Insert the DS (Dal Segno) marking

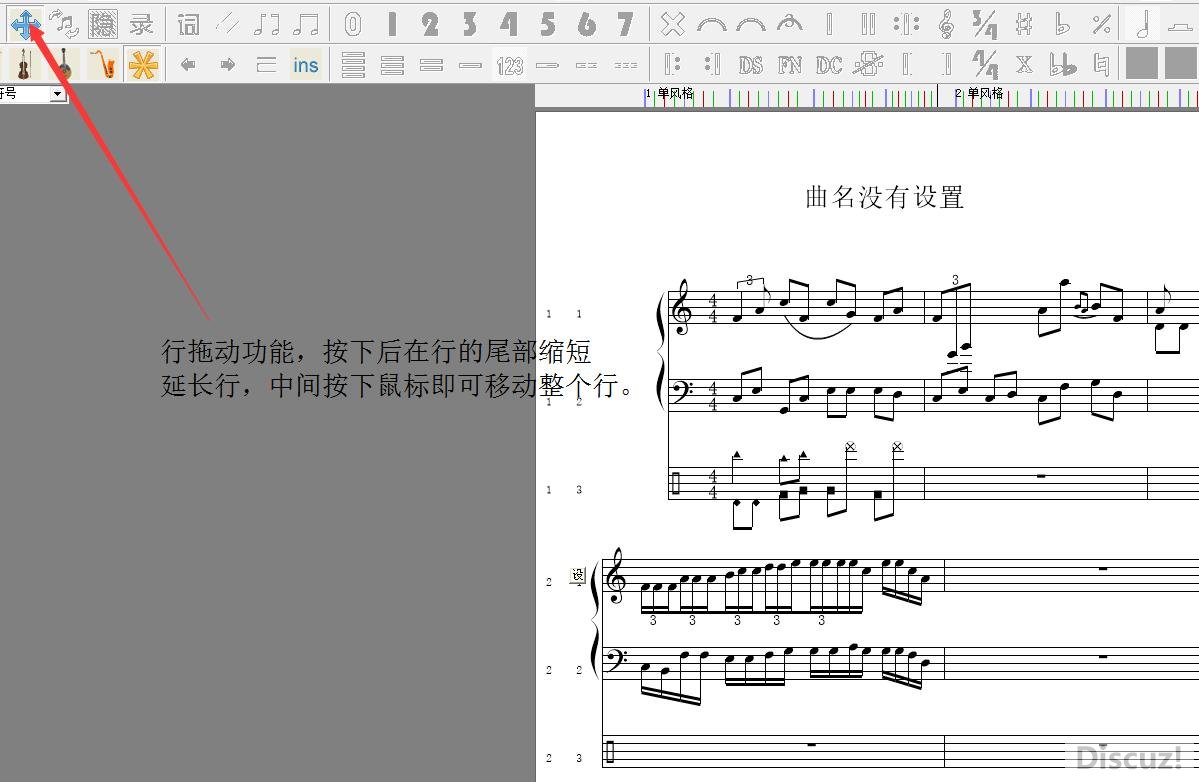[750, 65]
